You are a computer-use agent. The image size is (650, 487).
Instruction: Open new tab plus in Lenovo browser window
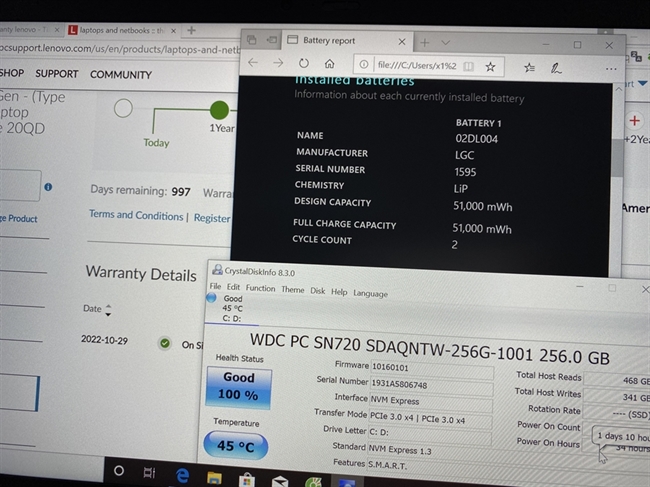[x=191, y=30]
